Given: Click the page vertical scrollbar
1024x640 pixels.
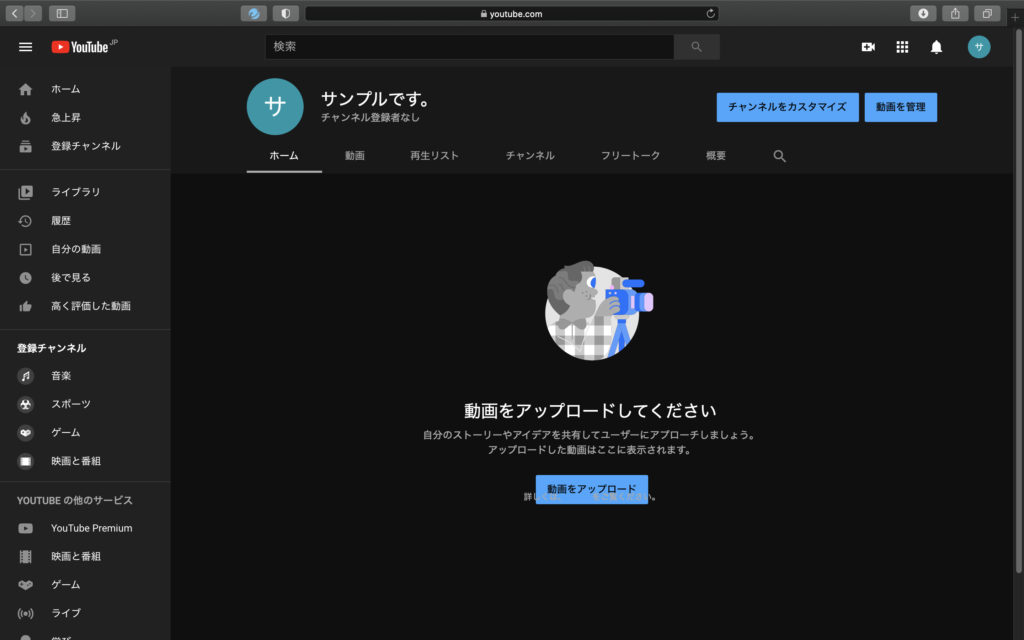Looking at the screenshot, I should coord(1018,300).
